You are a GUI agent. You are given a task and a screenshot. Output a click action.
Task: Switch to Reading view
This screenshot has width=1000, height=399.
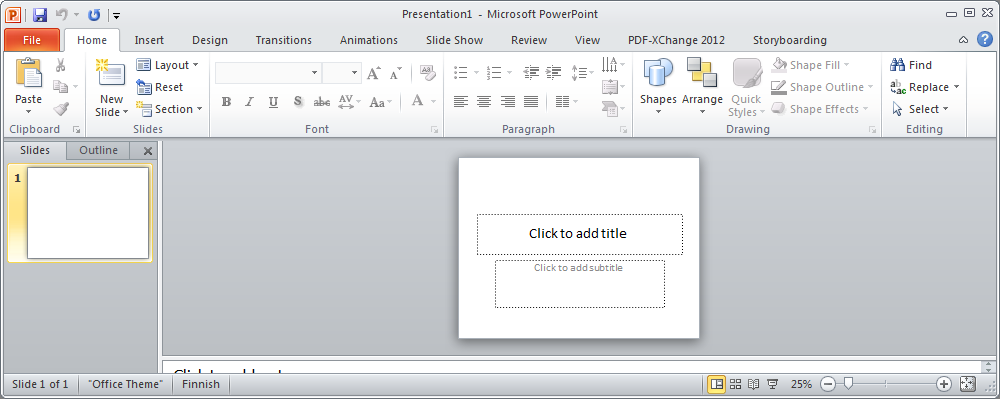[754, 384]
